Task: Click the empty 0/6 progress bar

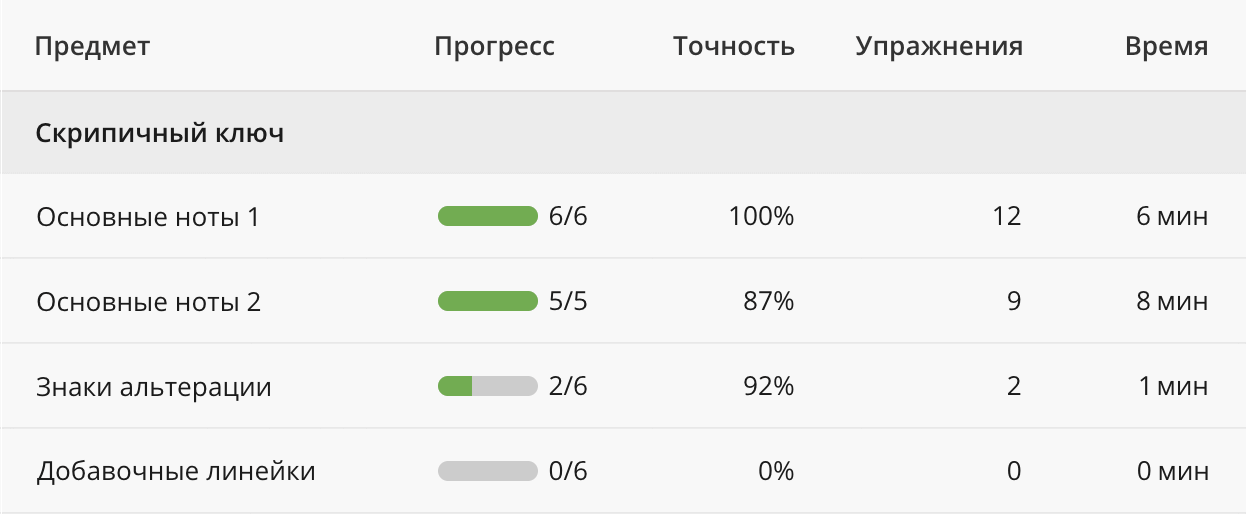Action: [488, 471]
